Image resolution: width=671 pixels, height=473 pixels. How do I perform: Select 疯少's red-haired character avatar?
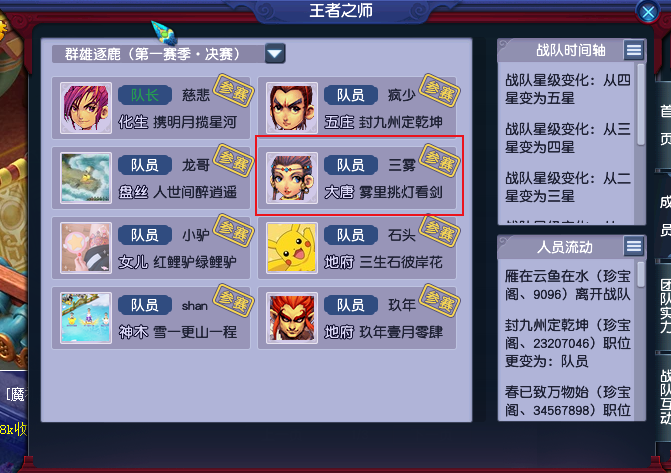point(292,108)
